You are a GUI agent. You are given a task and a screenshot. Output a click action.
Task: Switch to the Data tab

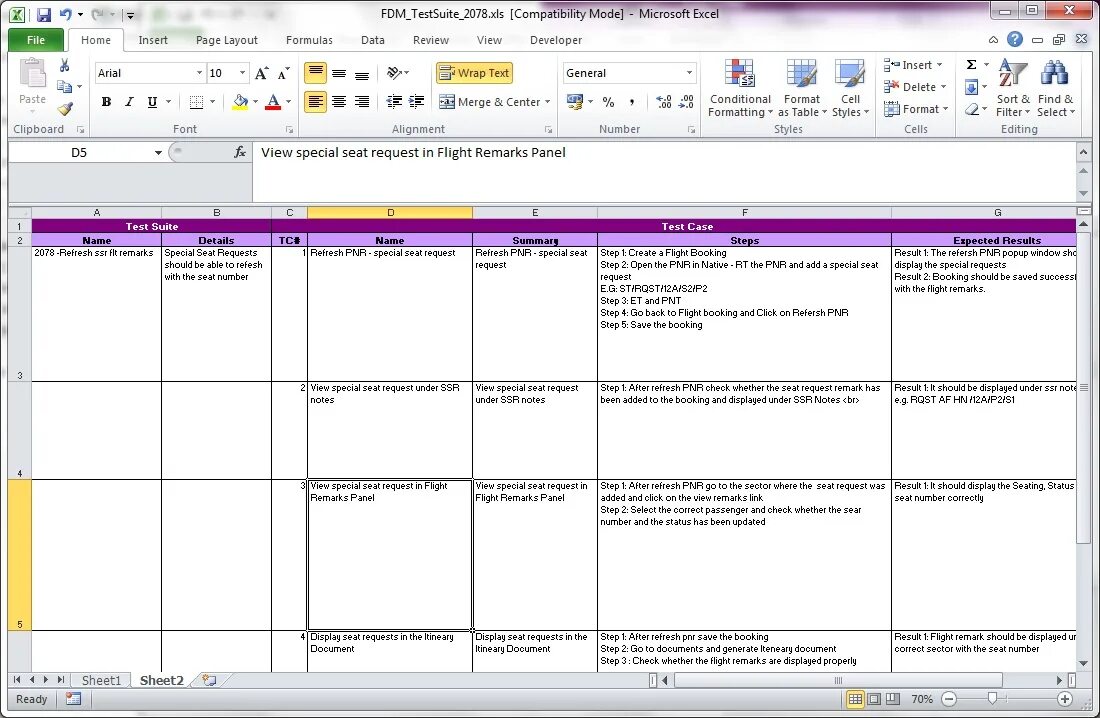(373, 40)
